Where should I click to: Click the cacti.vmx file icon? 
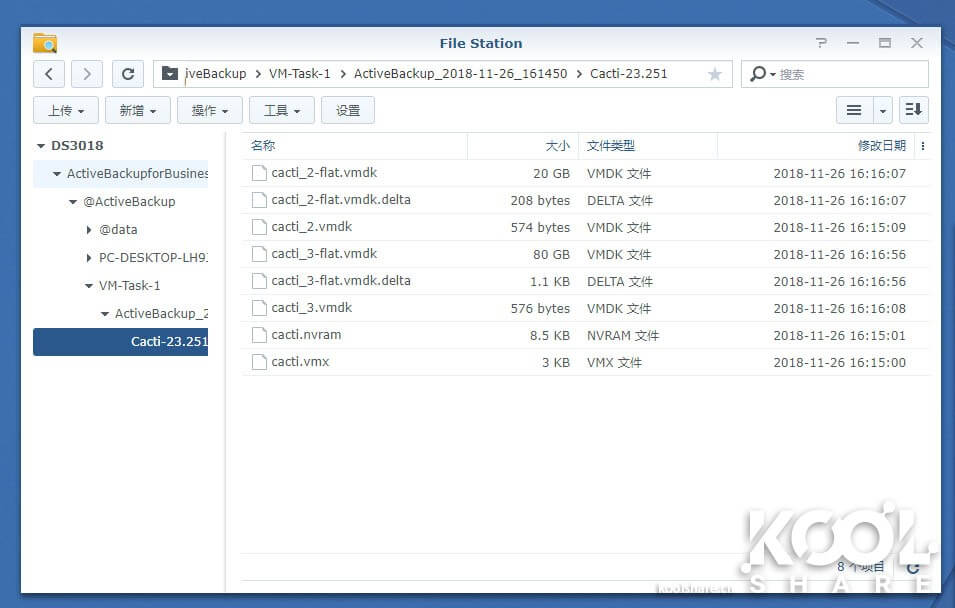(260, 362)
